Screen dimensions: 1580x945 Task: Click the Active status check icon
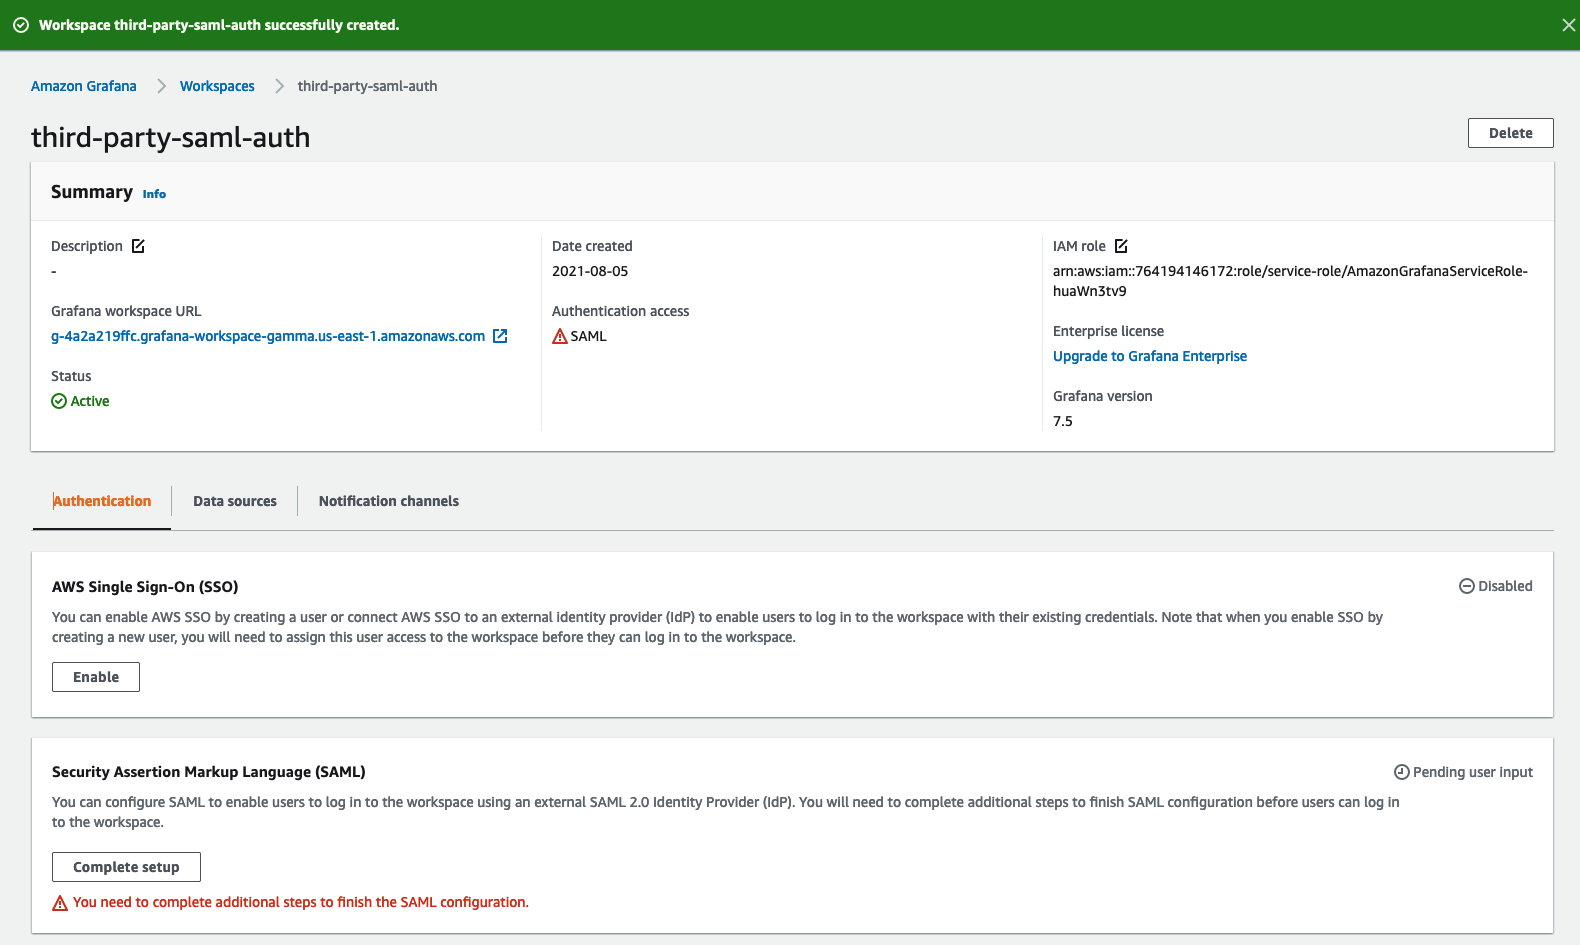(59, 401)
